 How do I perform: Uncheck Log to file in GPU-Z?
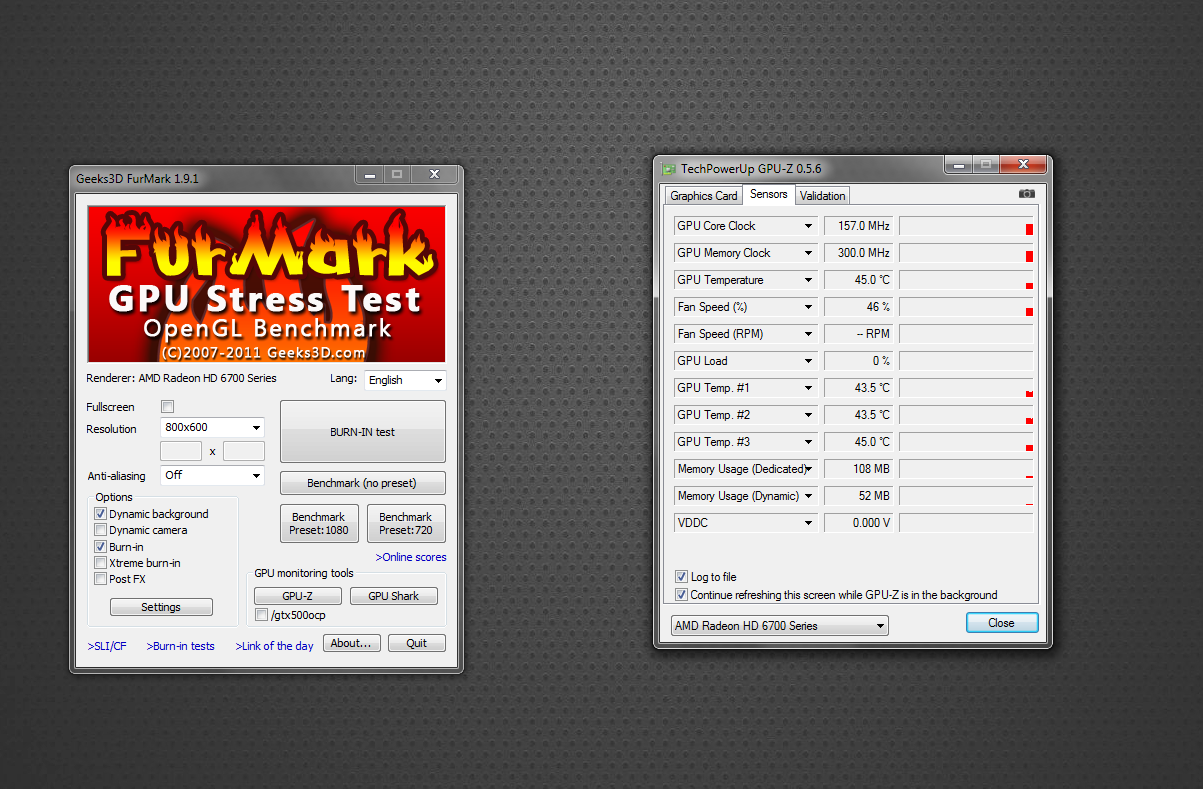681,577
